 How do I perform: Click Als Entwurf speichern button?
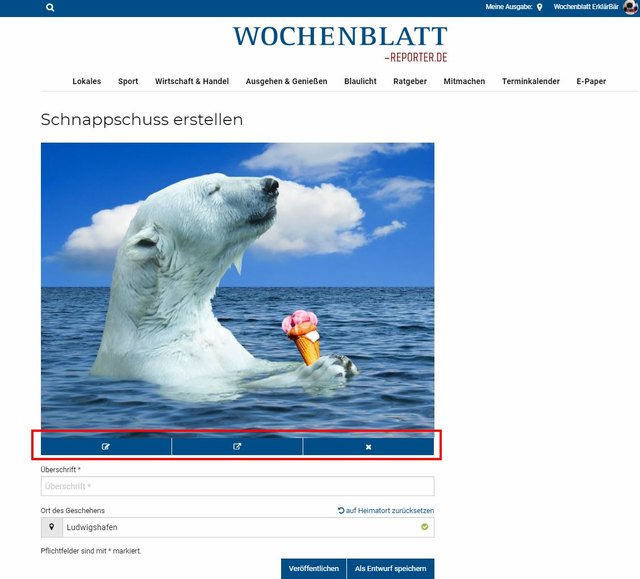391,568
